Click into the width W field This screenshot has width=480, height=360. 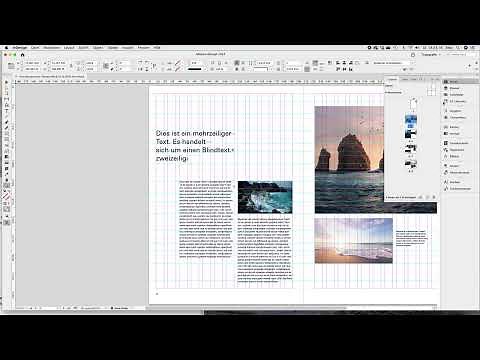click(x=58, y=63)
